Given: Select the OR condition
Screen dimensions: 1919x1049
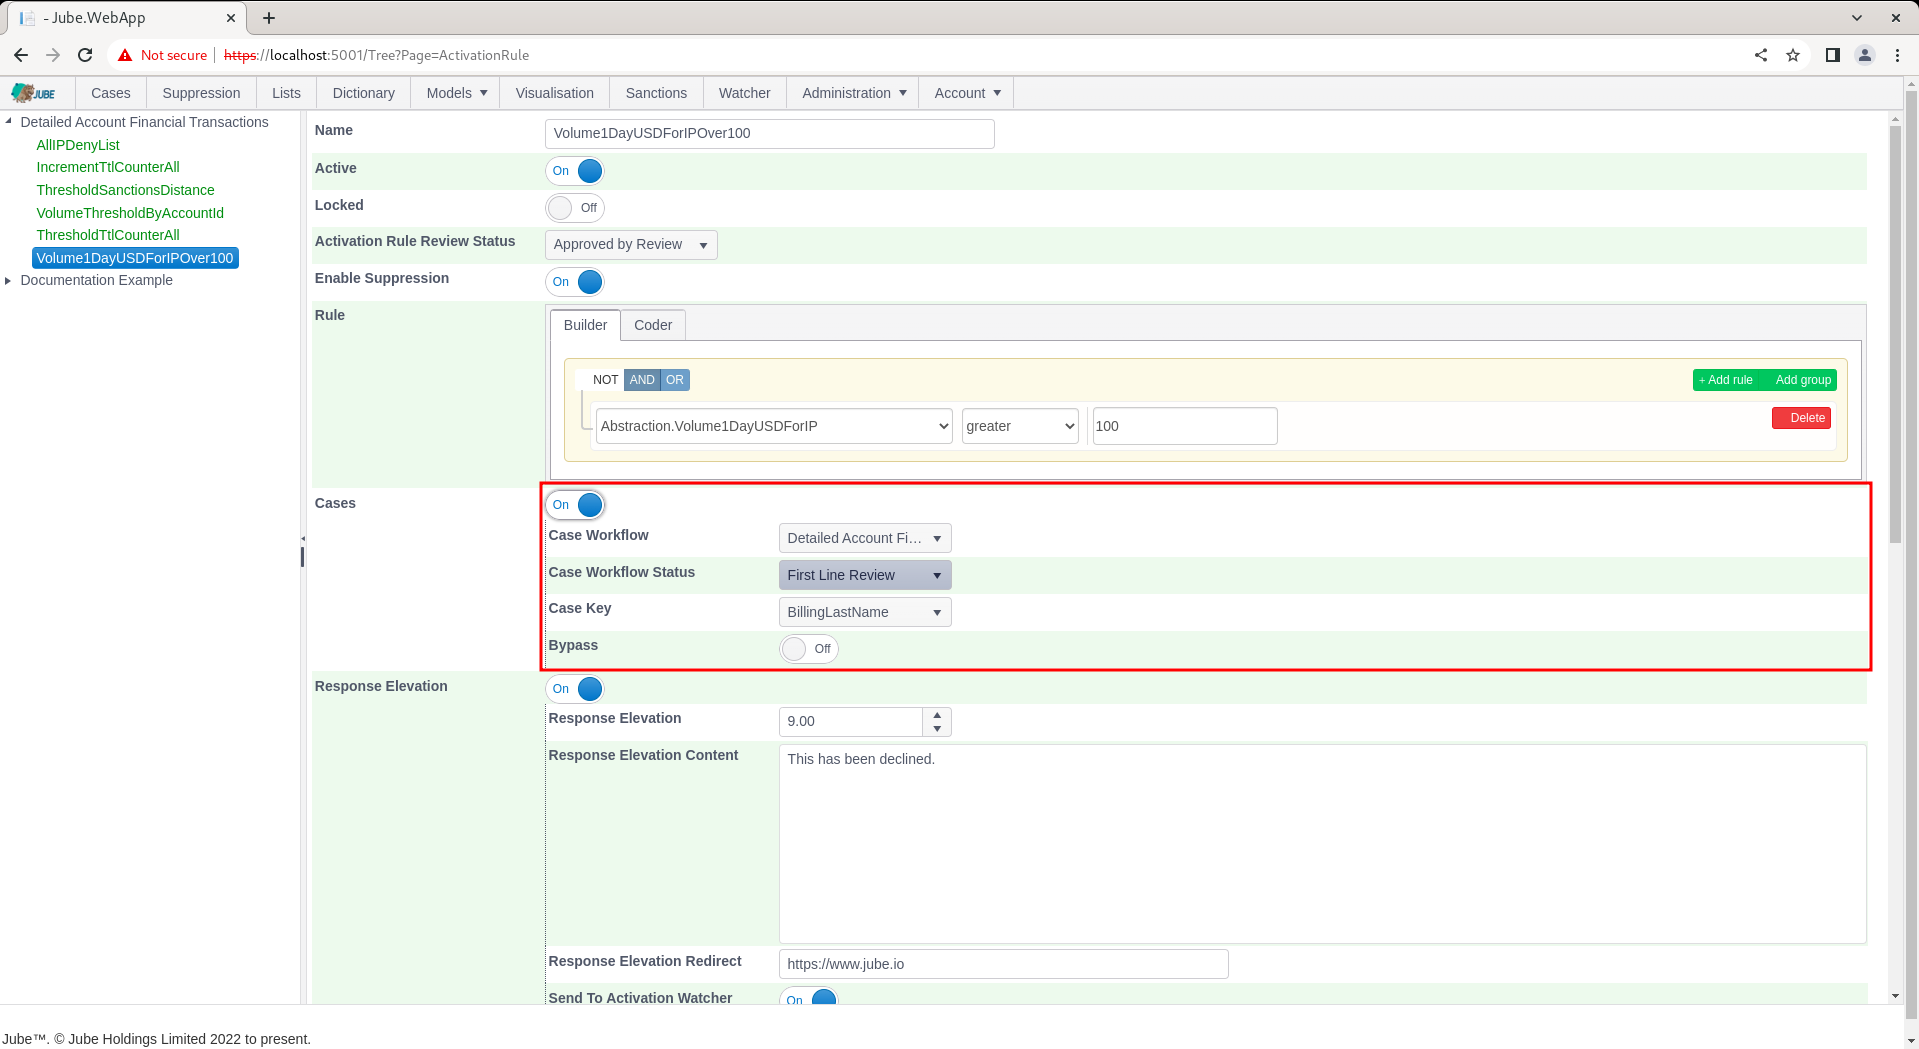Looking at the screenshot, I should tap(675, 380).
